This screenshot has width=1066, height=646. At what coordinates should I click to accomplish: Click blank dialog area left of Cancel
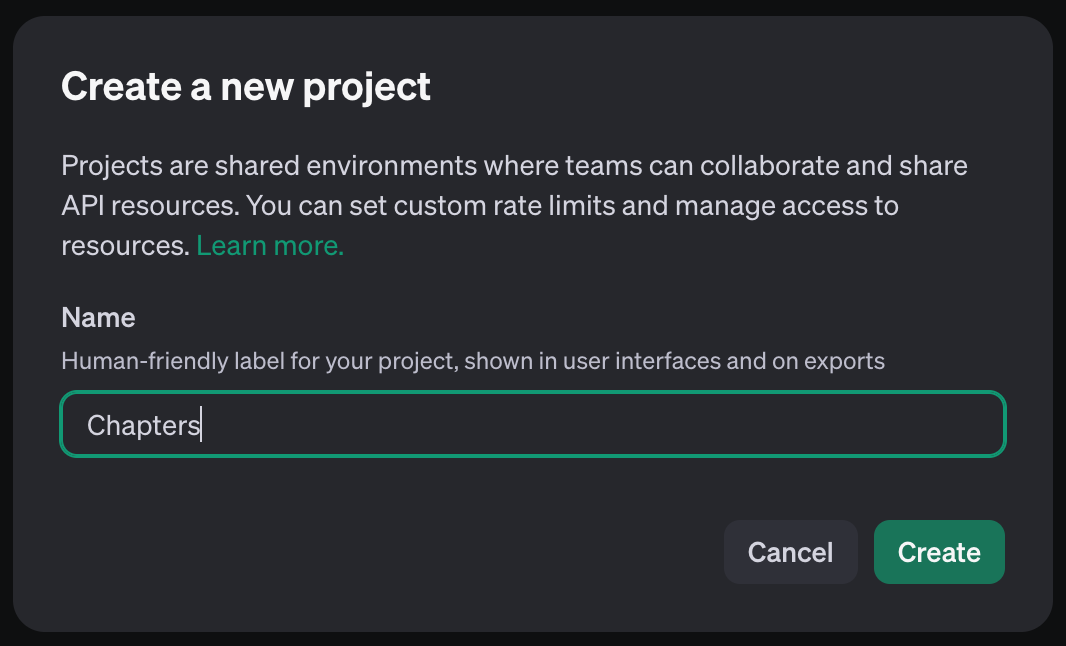[x=400, y=552]
